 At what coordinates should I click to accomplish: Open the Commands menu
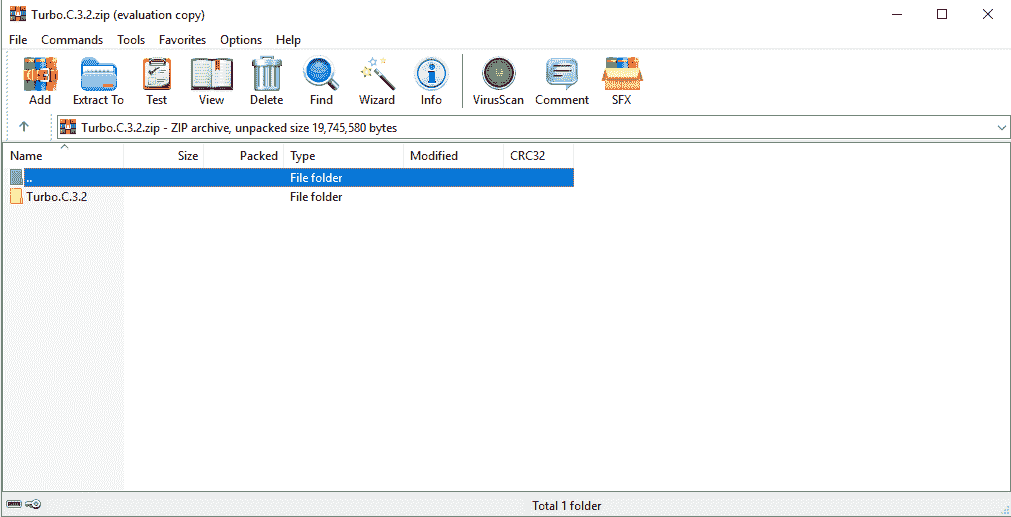coord(72,40)
